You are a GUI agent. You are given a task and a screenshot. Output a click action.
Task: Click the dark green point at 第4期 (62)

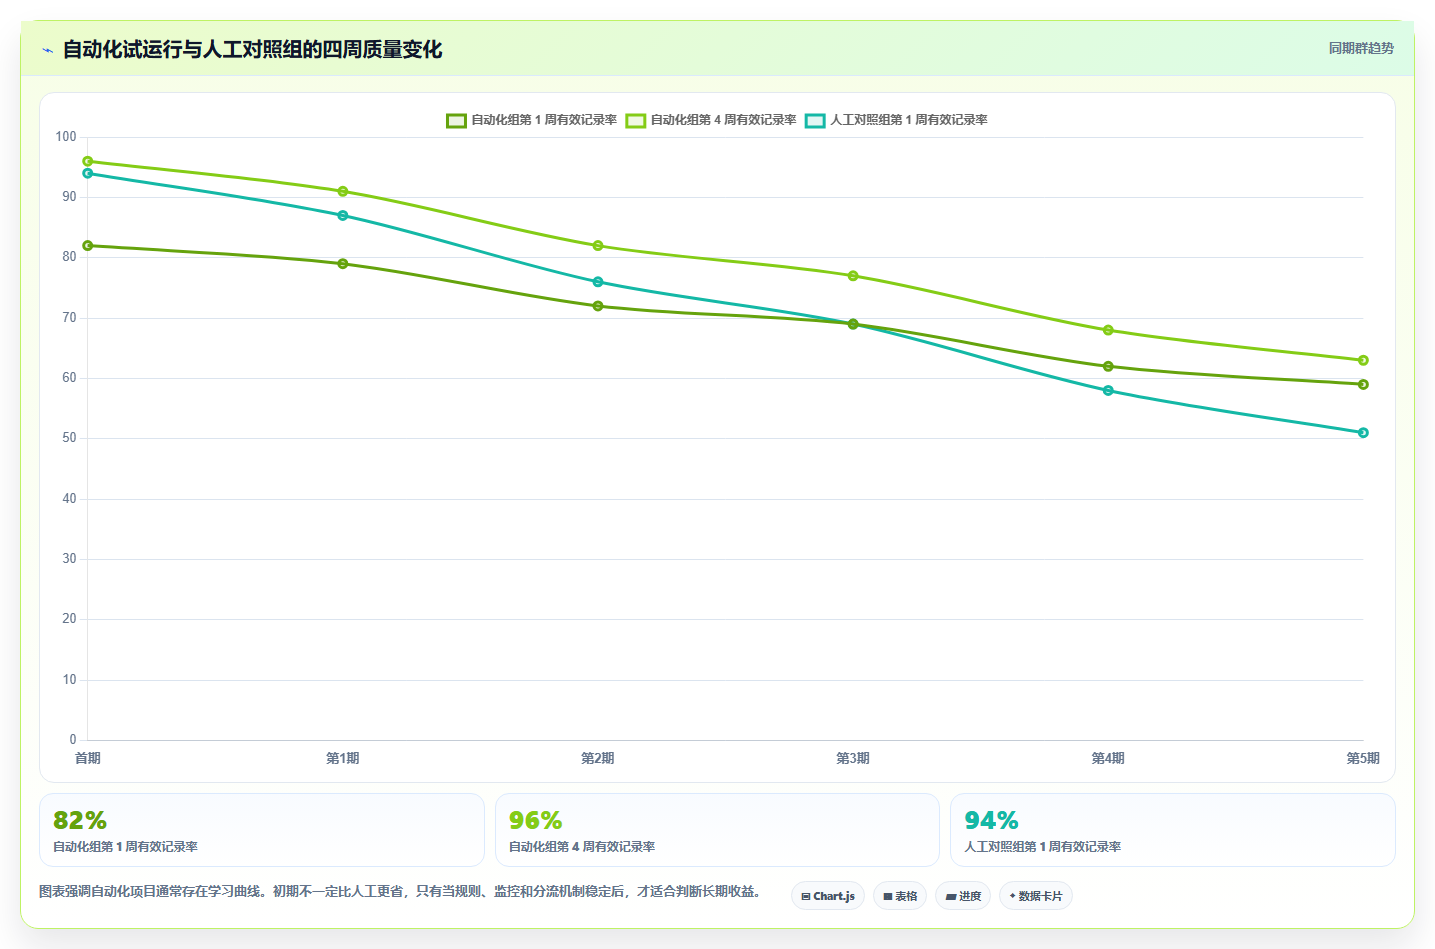[x=1108, y=366]
